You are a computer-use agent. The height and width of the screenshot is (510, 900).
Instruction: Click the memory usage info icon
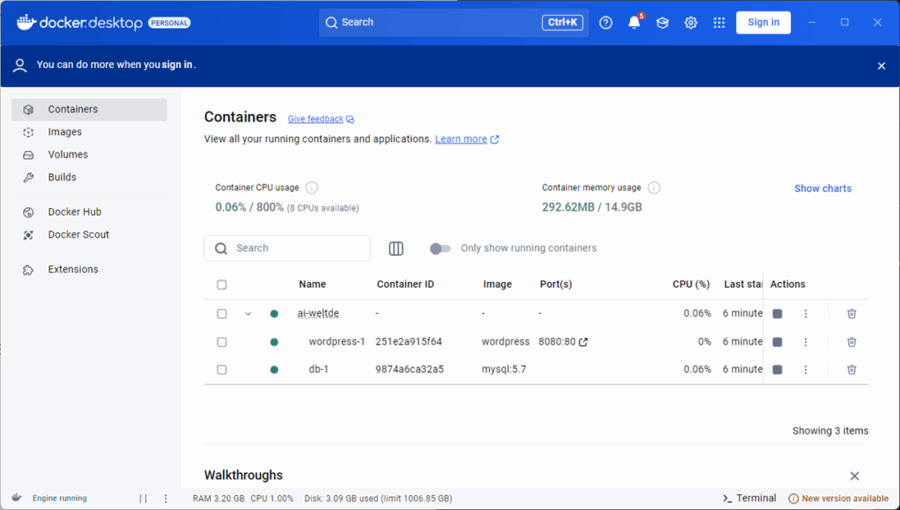[654, 188]
